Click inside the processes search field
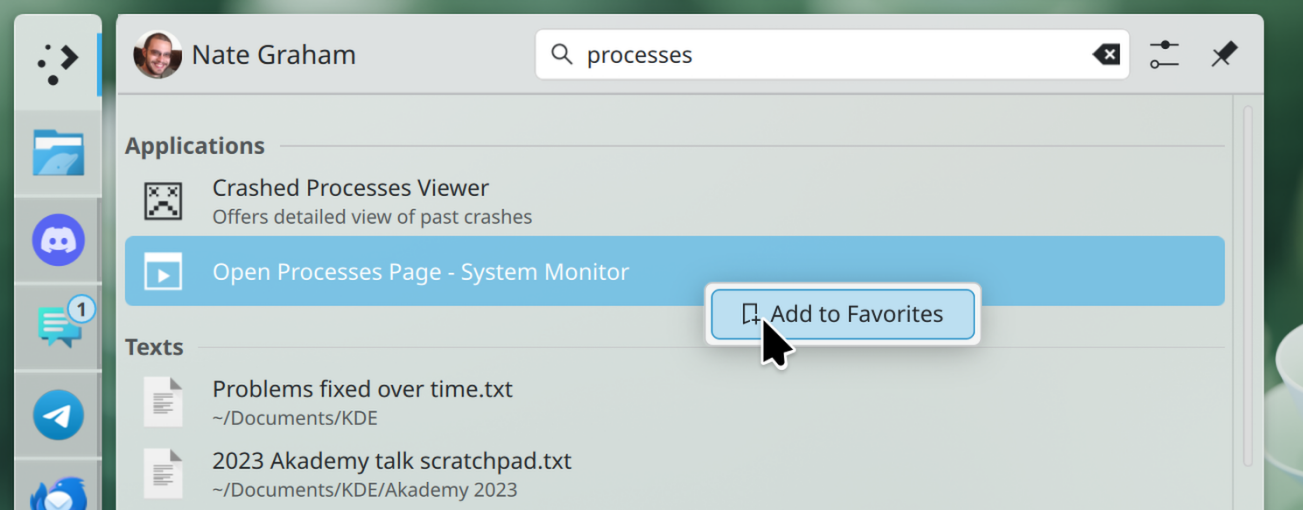 point(830,55)
